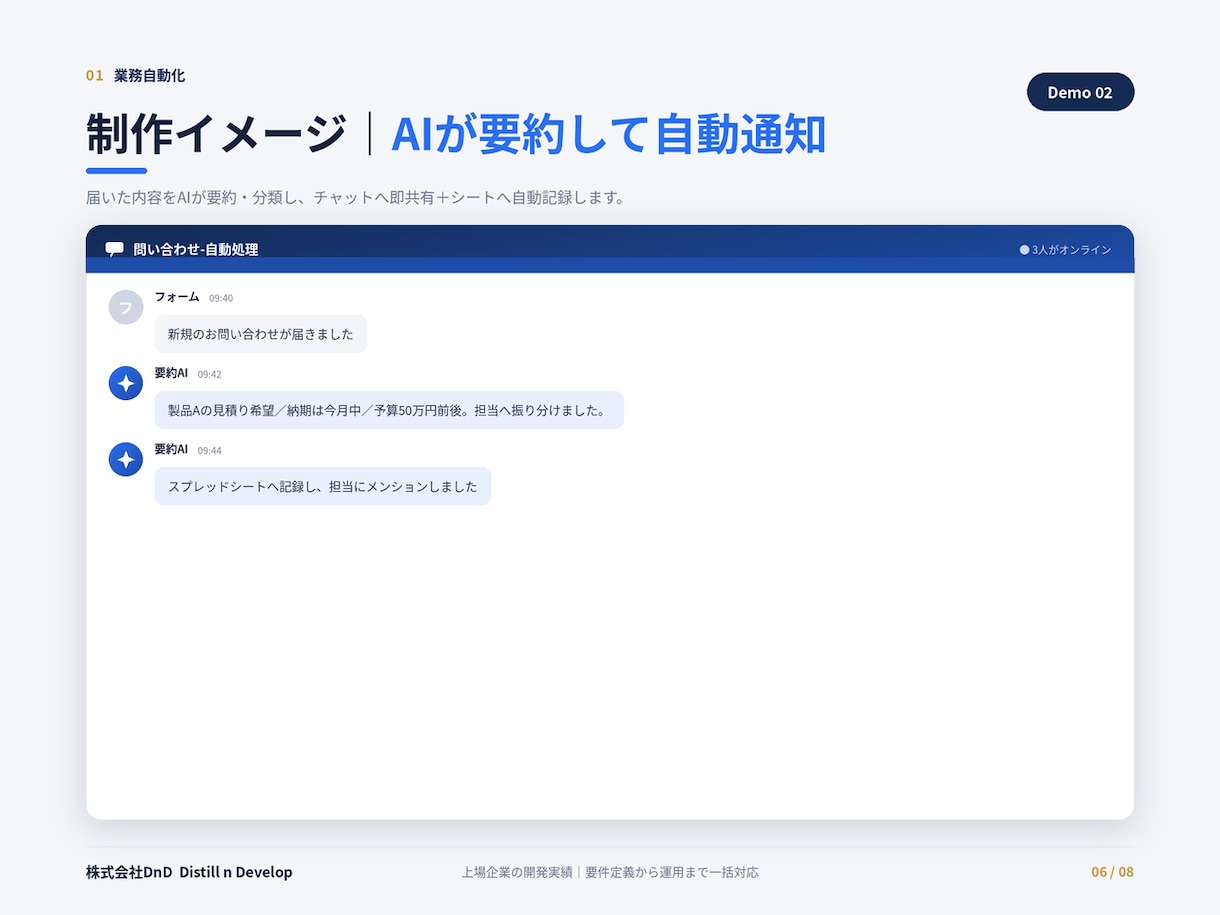
Task: Click the フォーム gray avatar
Action: (x=126, y=307)
